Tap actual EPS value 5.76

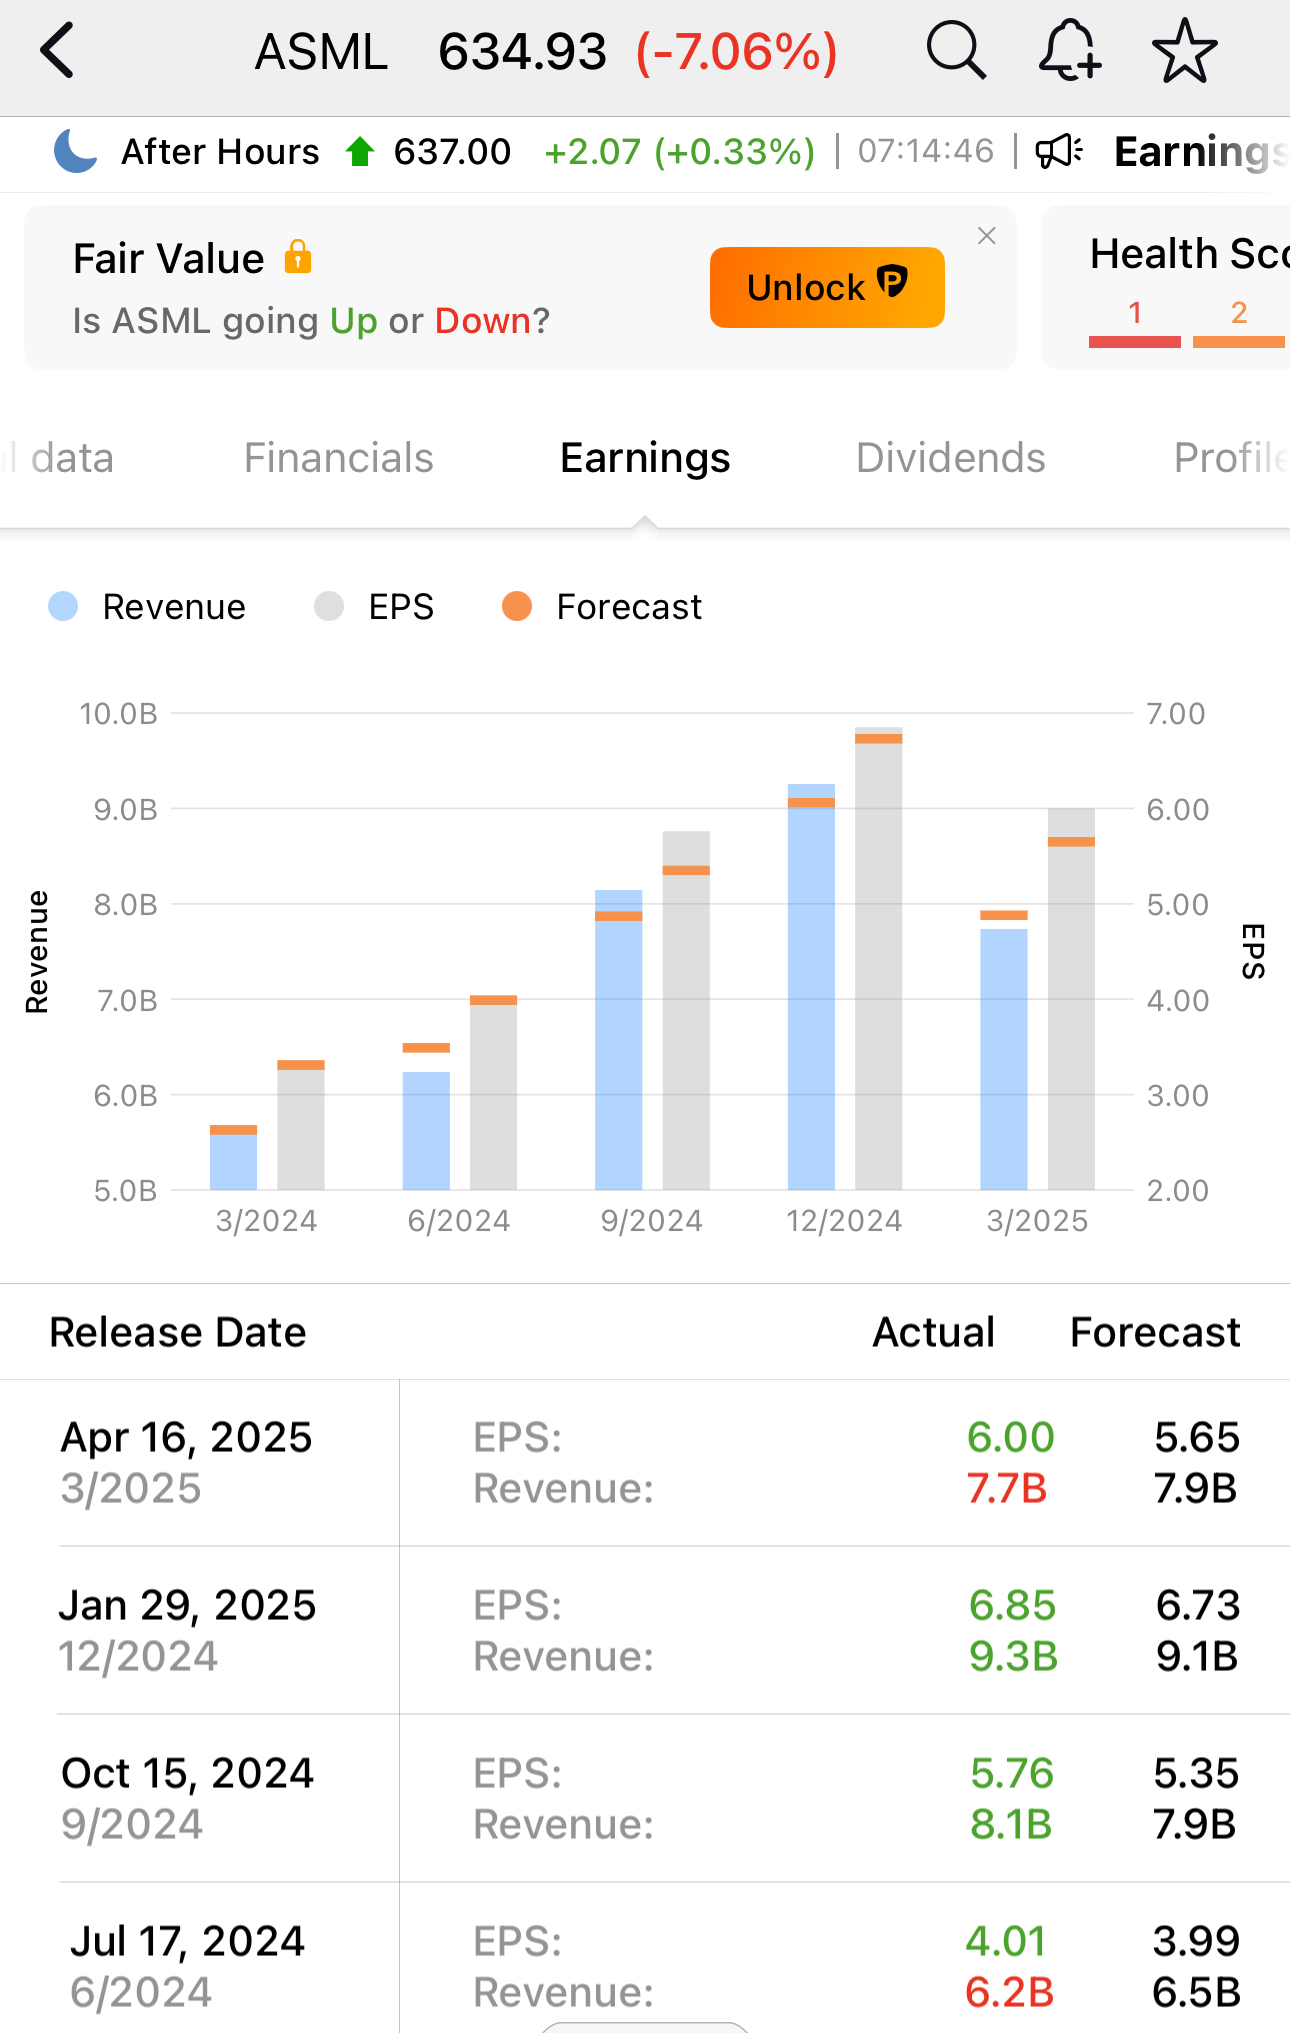(x=1012, y=1773)
